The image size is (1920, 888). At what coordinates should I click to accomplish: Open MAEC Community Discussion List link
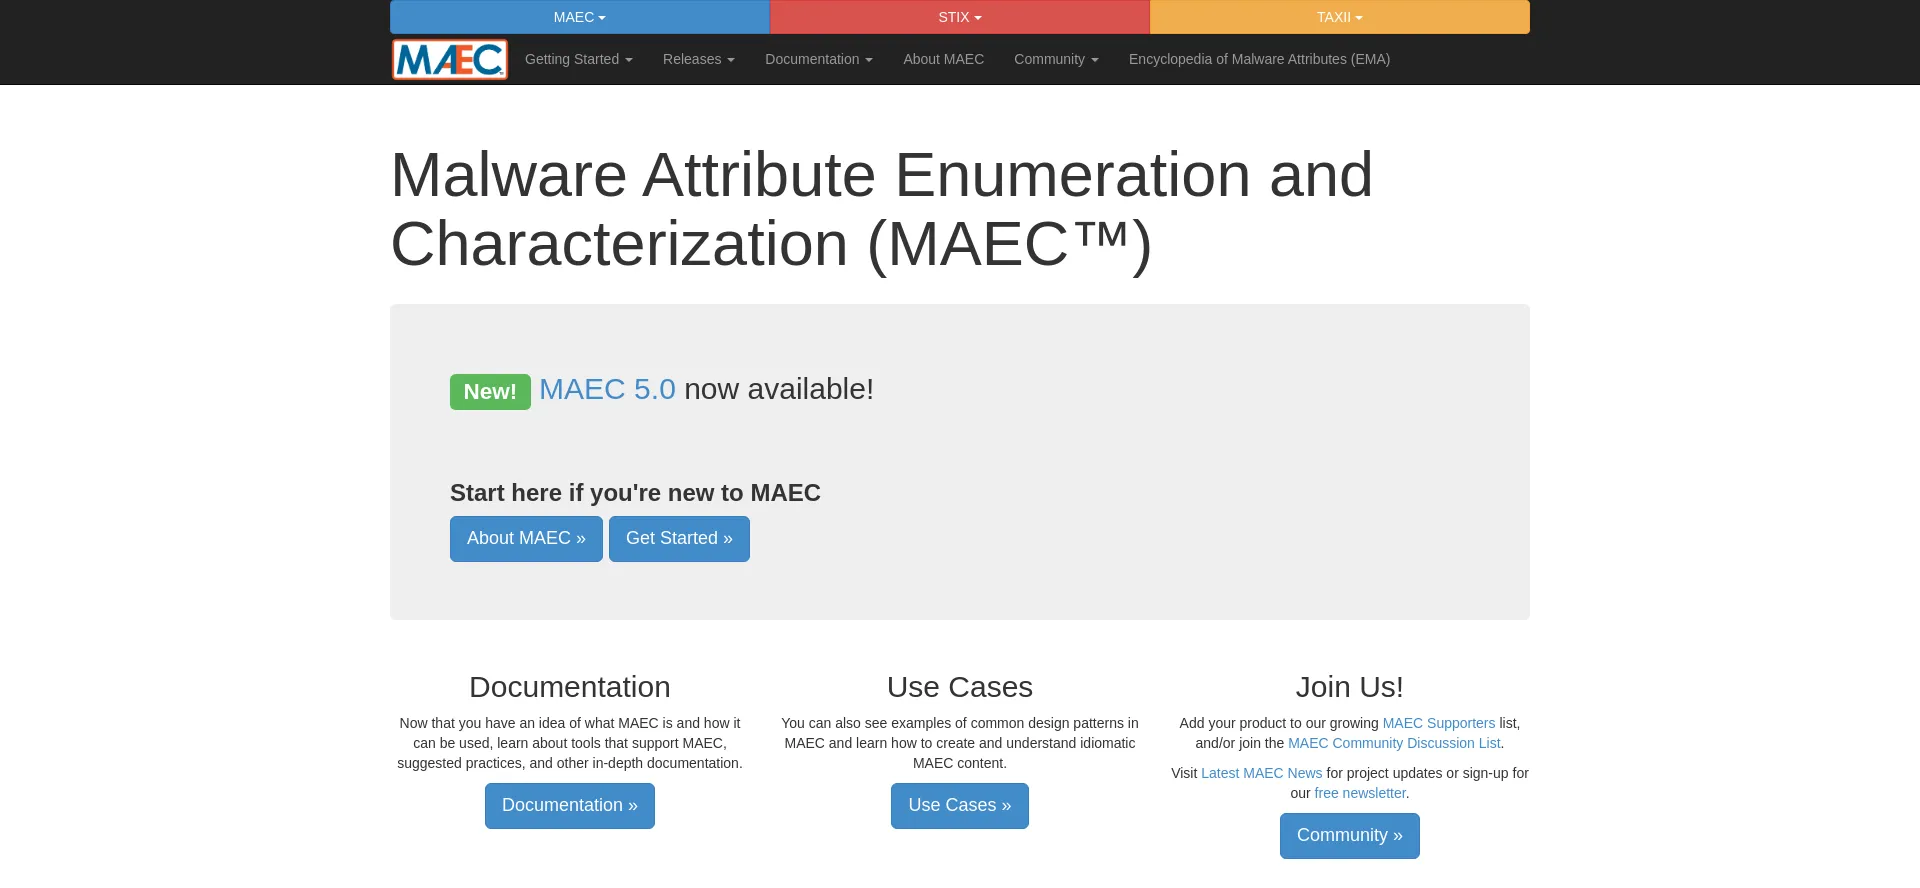pyautogui.click(x=1394, y=743)
